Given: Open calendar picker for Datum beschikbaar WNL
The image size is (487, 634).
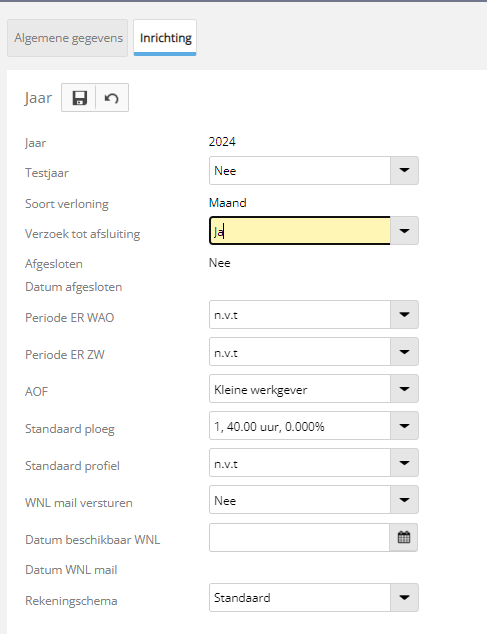Looking at the screenshot, I should 404,537.
